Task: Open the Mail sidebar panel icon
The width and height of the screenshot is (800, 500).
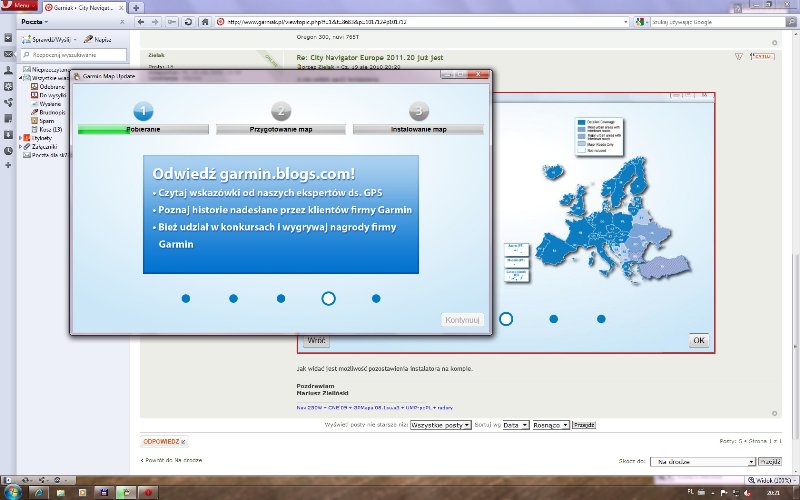Action: (8, 54)
